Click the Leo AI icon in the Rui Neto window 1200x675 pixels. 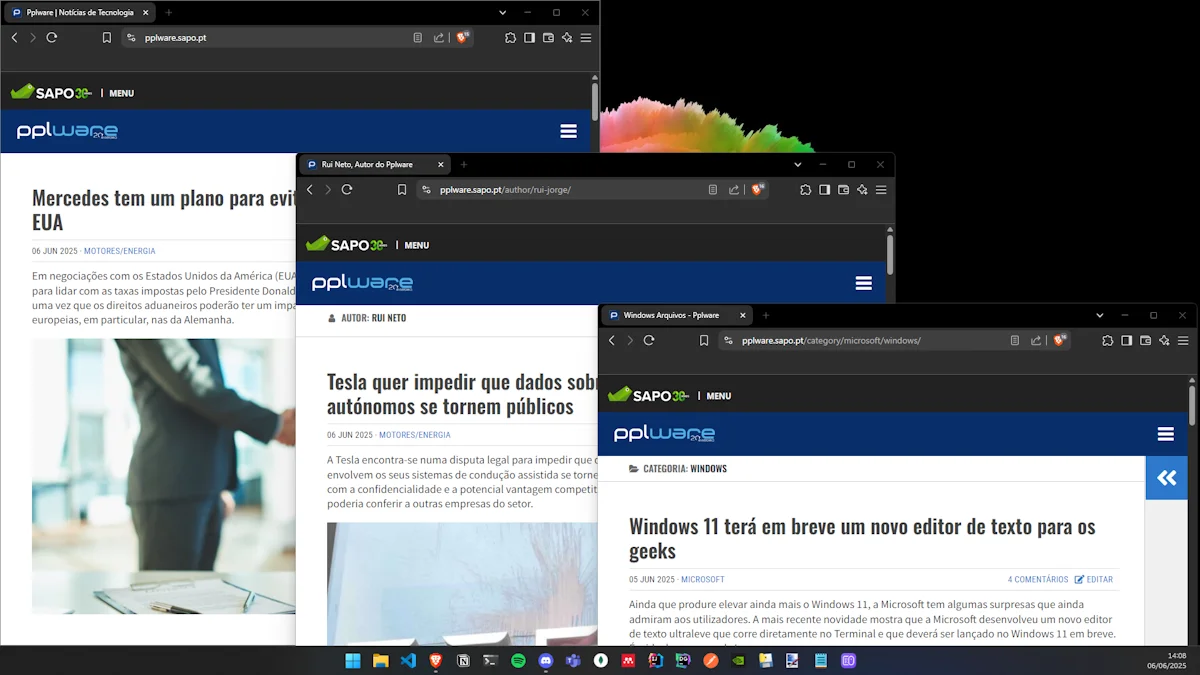coord(862,190)
